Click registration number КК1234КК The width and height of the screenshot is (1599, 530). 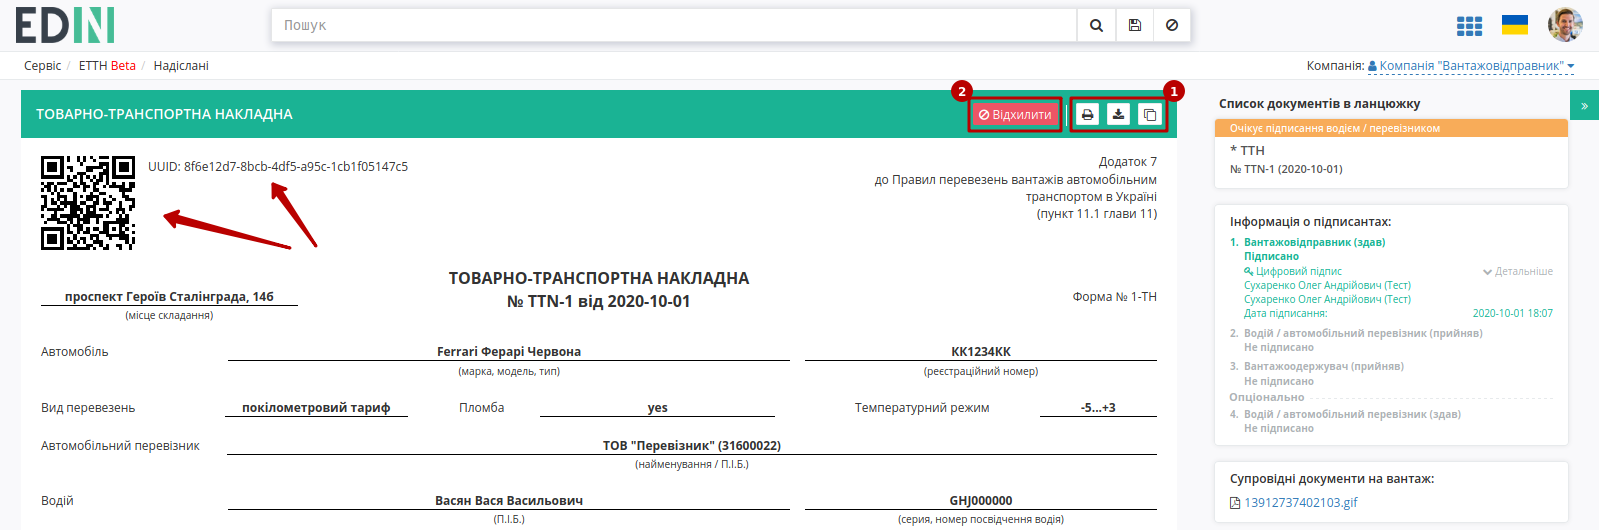(981, 352)
